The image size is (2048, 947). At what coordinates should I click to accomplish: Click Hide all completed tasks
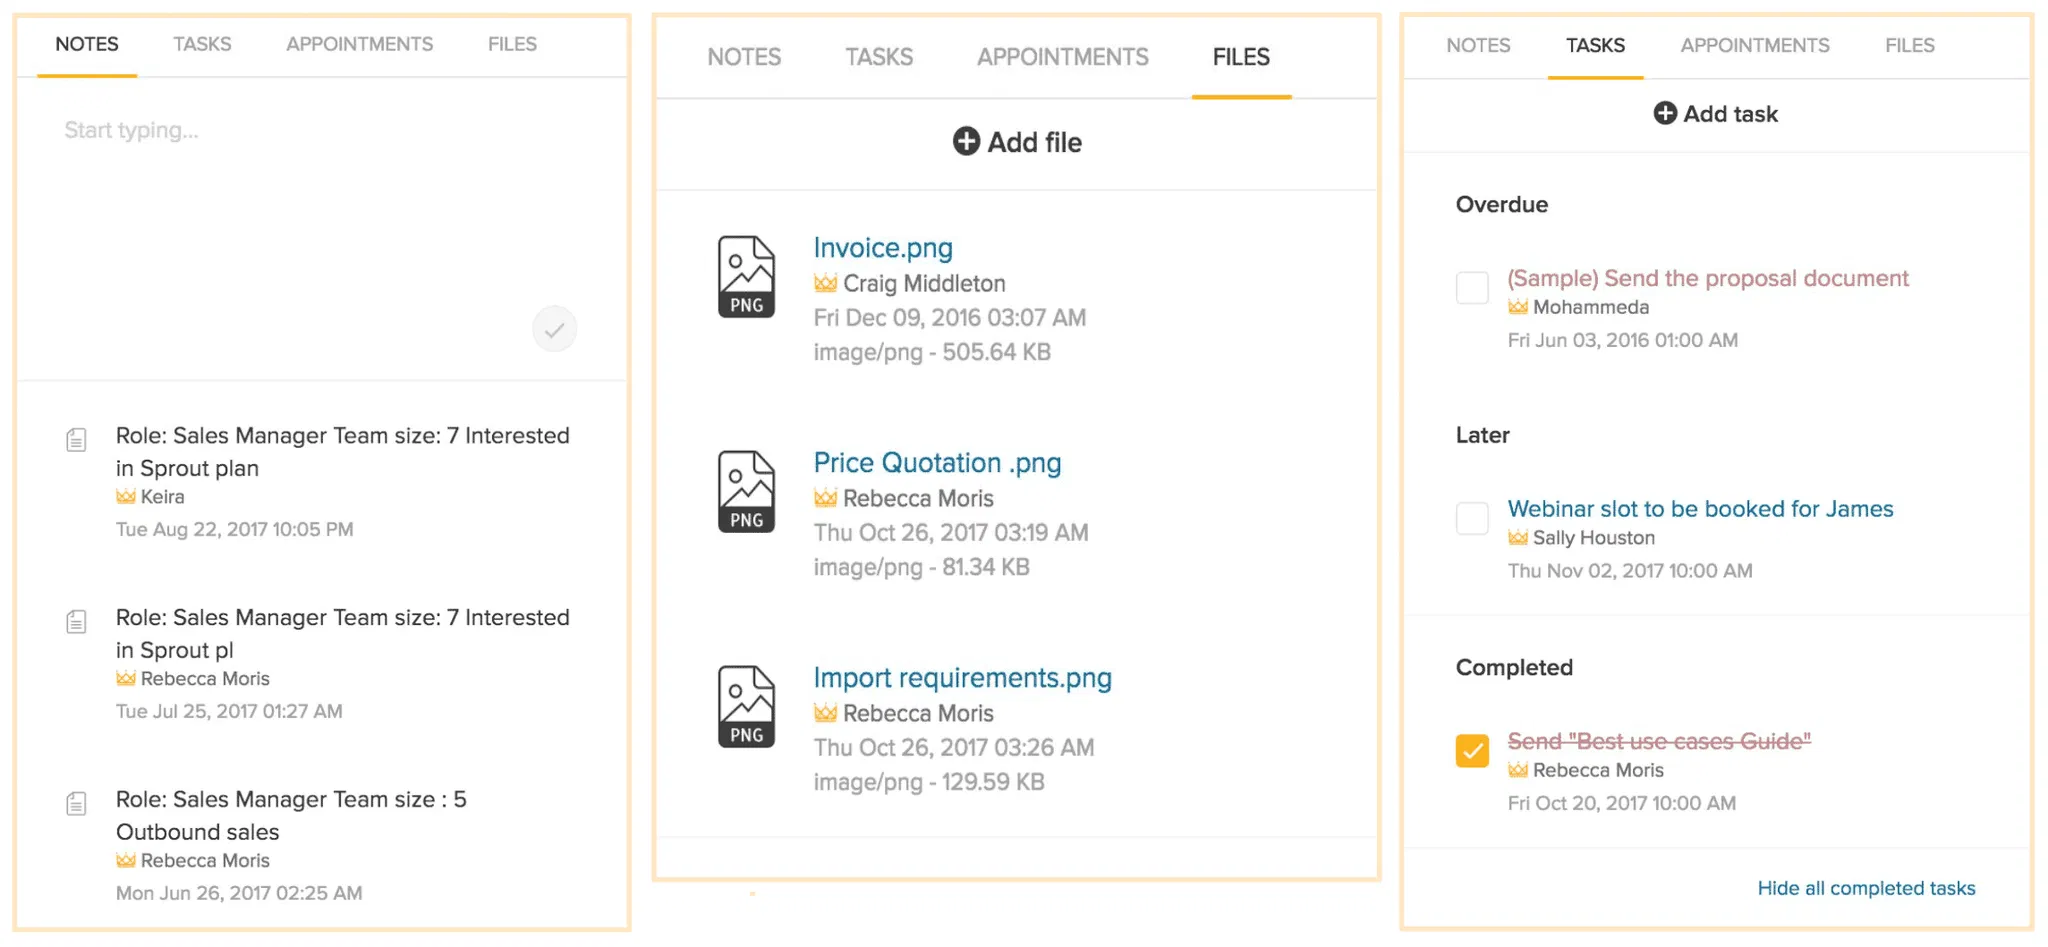[x=1866, y=888]
